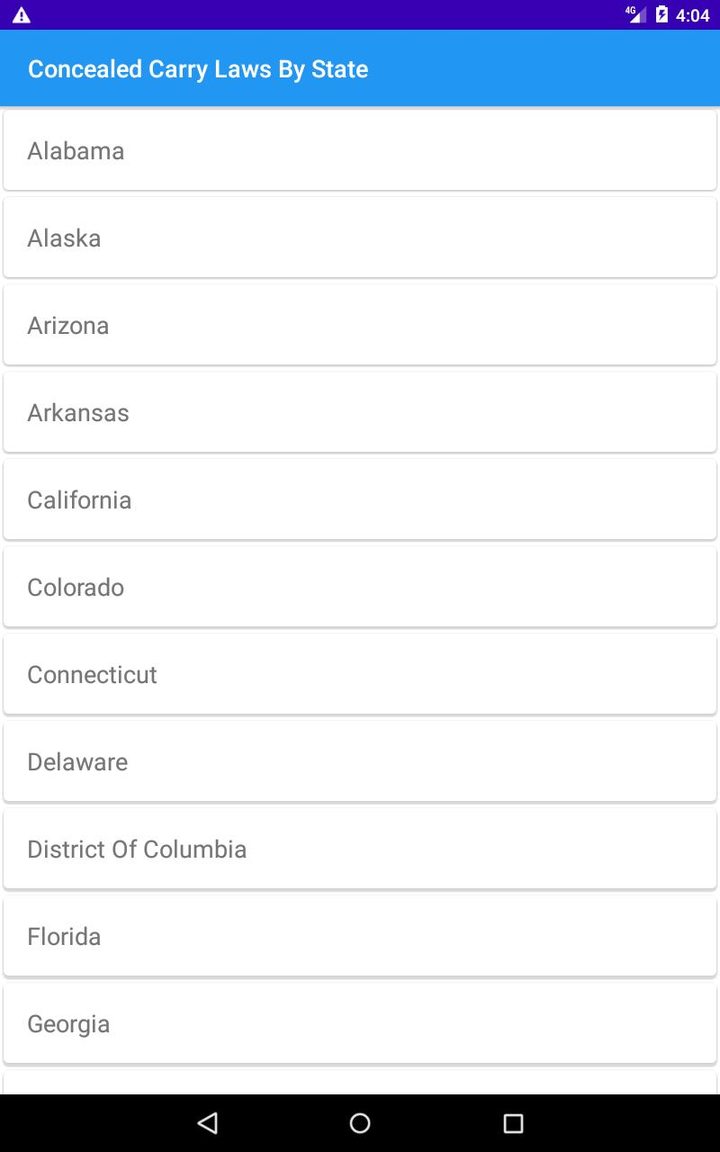720x1152 pixels.
Task: Tap the Android back navigation icon
Action: click(208, 1123)
